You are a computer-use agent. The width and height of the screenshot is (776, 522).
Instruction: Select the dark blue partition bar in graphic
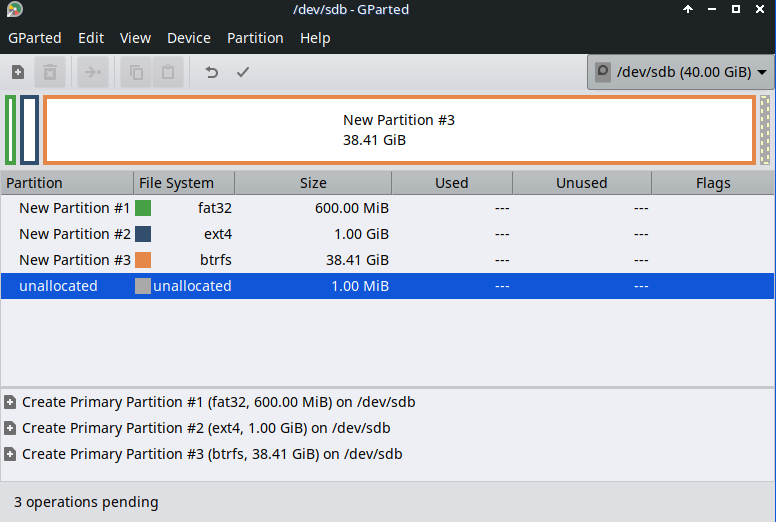click(29, 130)
